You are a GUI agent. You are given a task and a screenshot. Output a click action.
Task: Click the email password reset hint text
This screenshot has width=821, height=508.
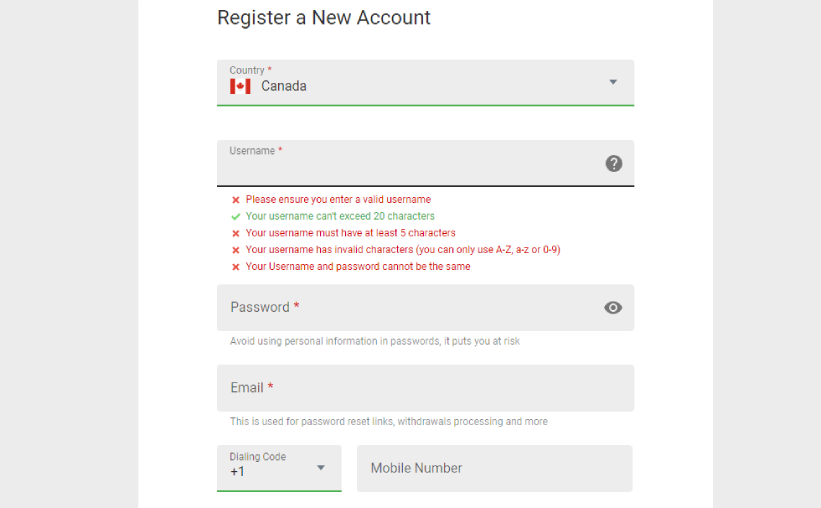point(389,421)
